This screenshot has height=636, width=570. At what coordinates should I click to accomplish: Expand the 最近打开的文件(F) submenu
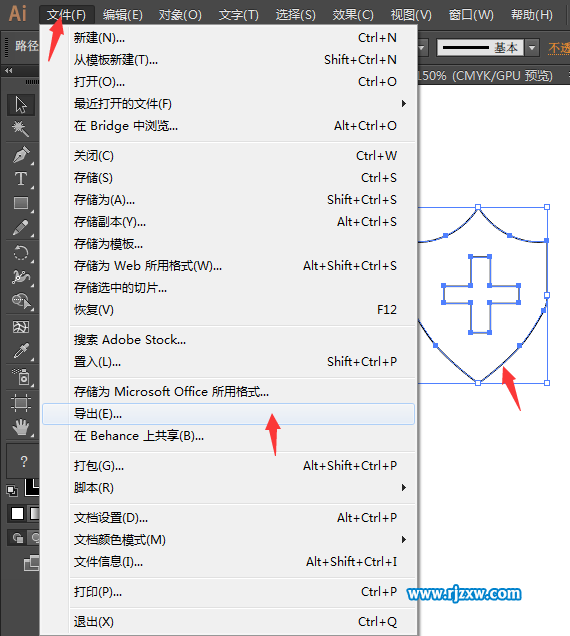229,104
